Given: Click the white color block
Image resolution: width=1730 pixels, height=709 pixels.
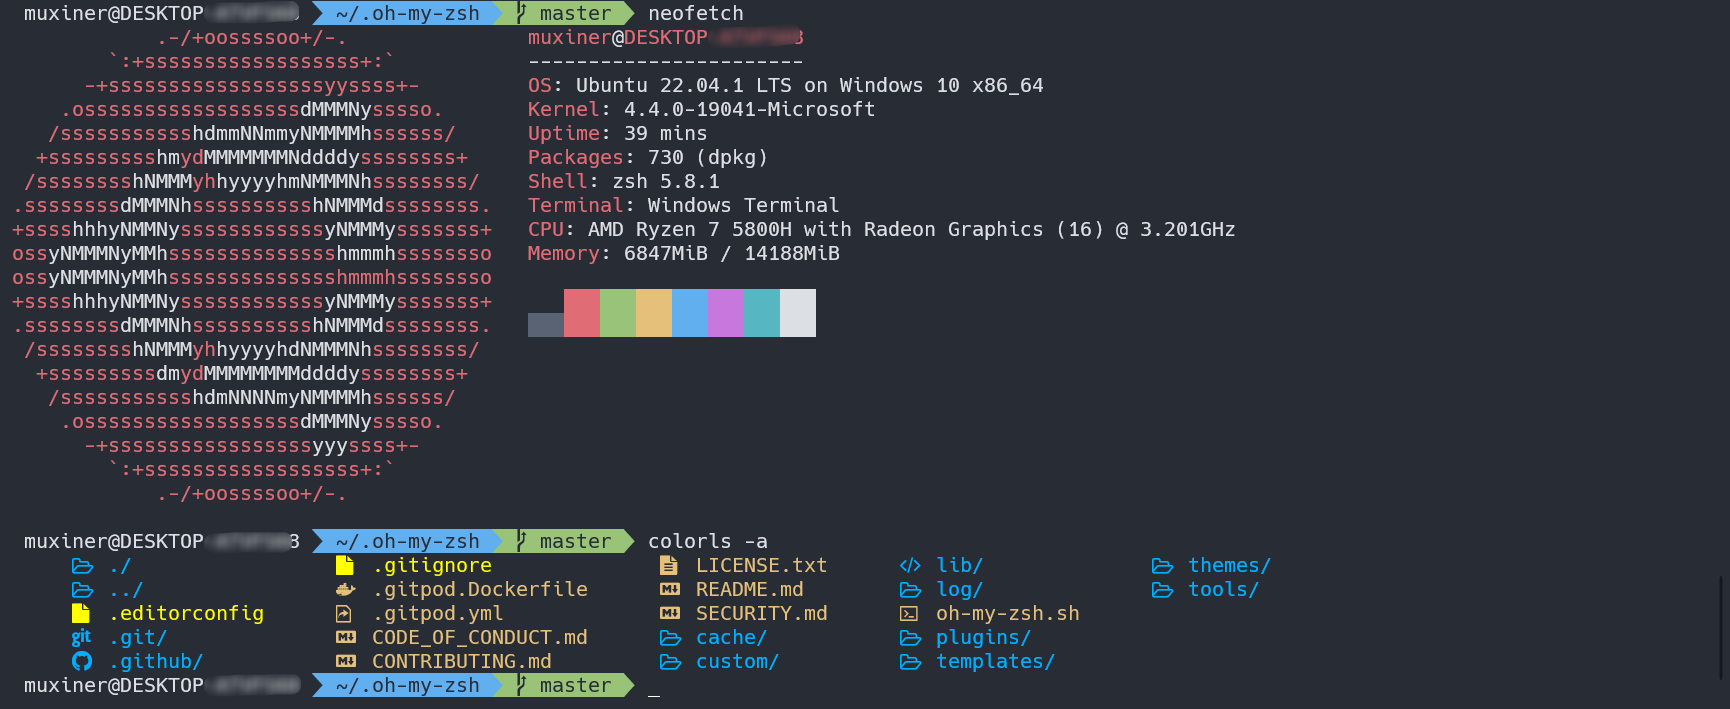Looking at the screenshot, I should coord(798,313).
